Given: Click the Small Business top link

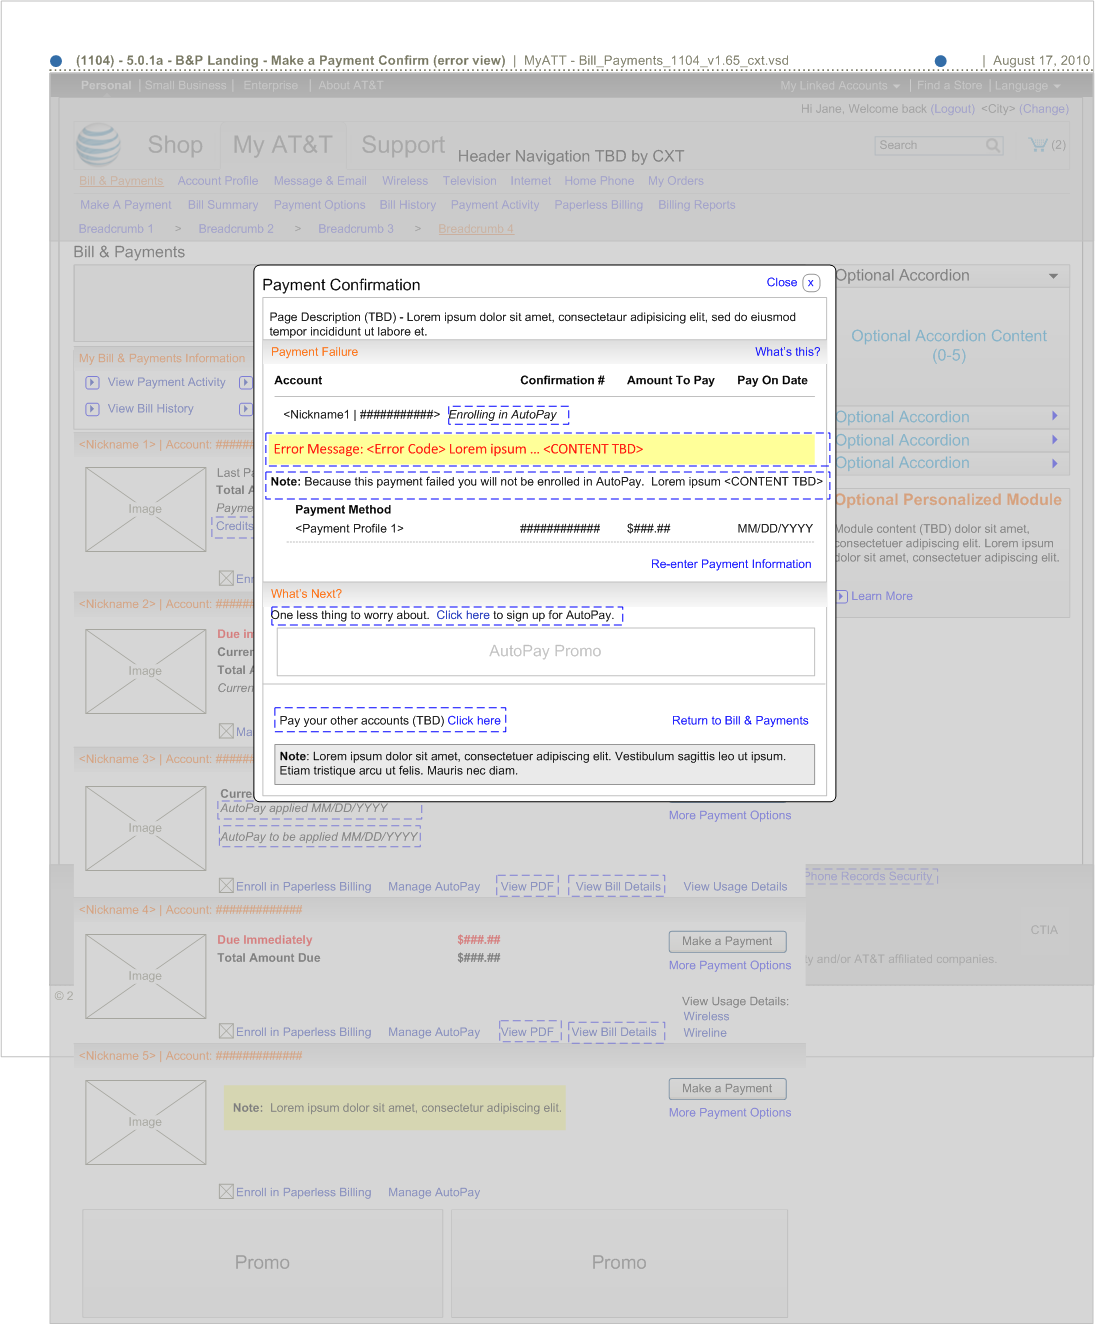Looking at the screenshot, I should (185, 86).
